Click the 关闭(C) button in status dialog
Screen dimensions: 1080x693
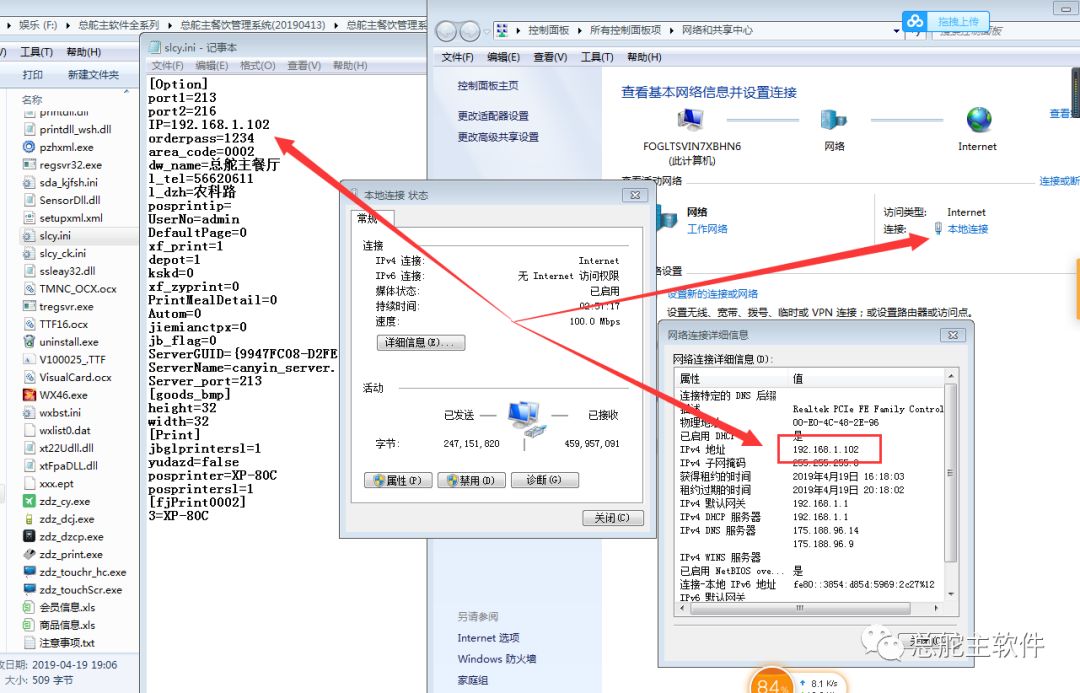(612, 518)
